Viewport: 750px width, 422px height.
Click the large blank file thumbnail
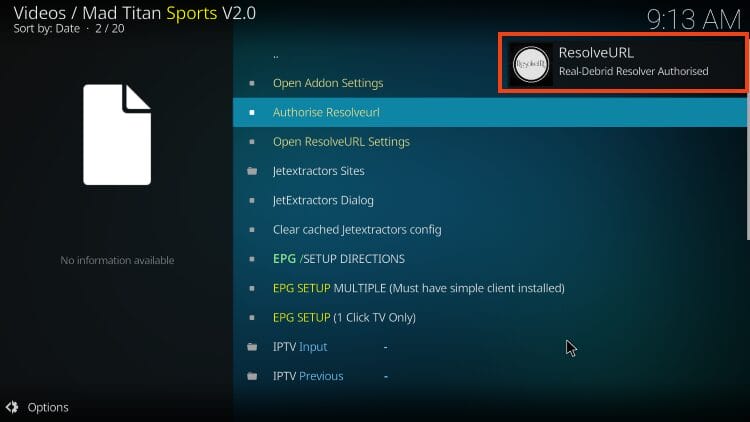coord(117,134)
